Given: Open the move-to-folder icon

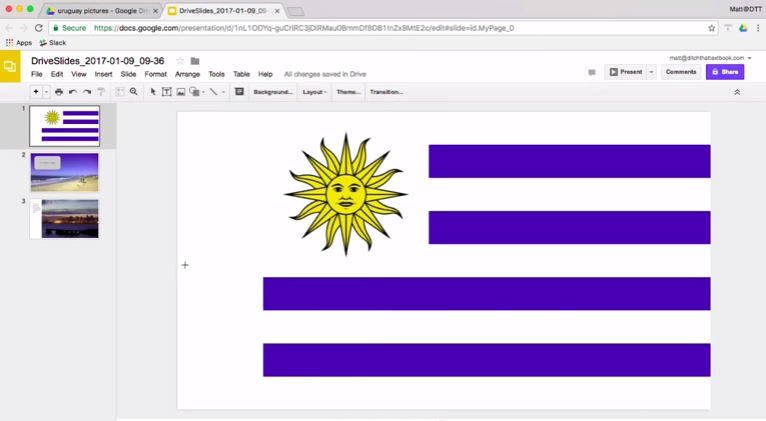Looking at the screenshot, I should 195,61.
